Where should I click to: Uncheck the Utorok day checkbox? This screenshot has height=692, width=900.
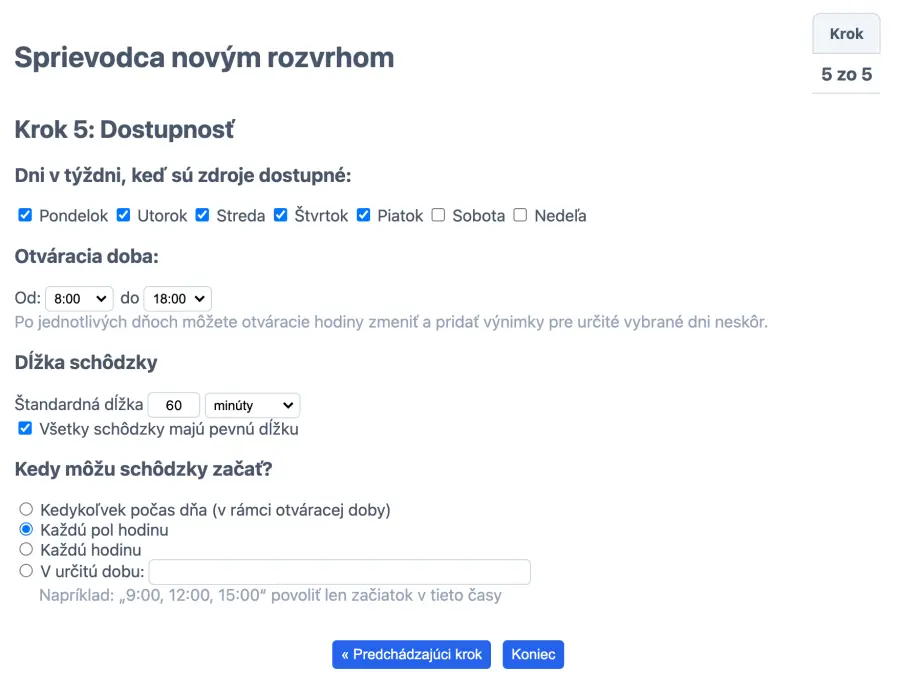tap(124, 215)
